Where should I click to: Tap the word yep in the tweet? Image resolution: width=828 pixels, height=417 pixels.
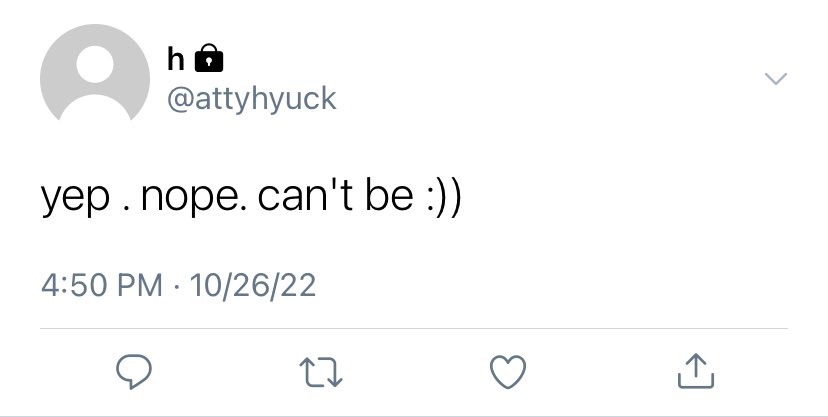click(76, 198)
